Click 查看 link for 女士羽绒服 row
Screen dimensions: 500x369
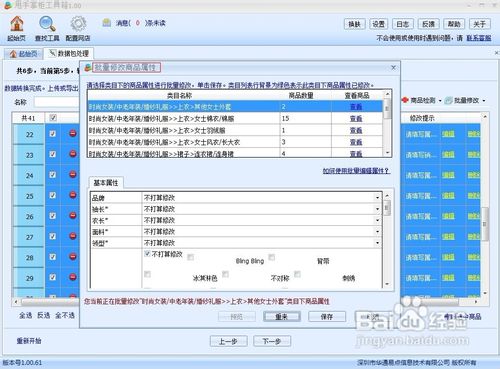356,130
